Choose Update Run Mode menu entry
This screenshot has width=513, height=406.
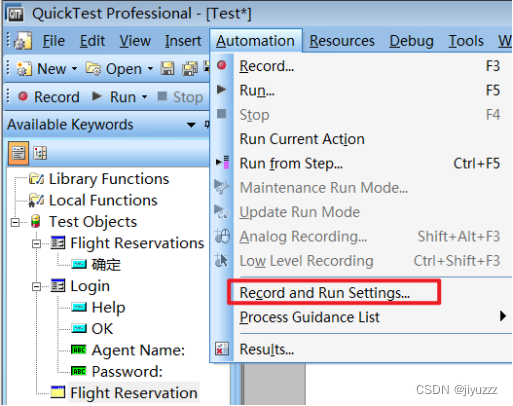[x=361, y=212]
